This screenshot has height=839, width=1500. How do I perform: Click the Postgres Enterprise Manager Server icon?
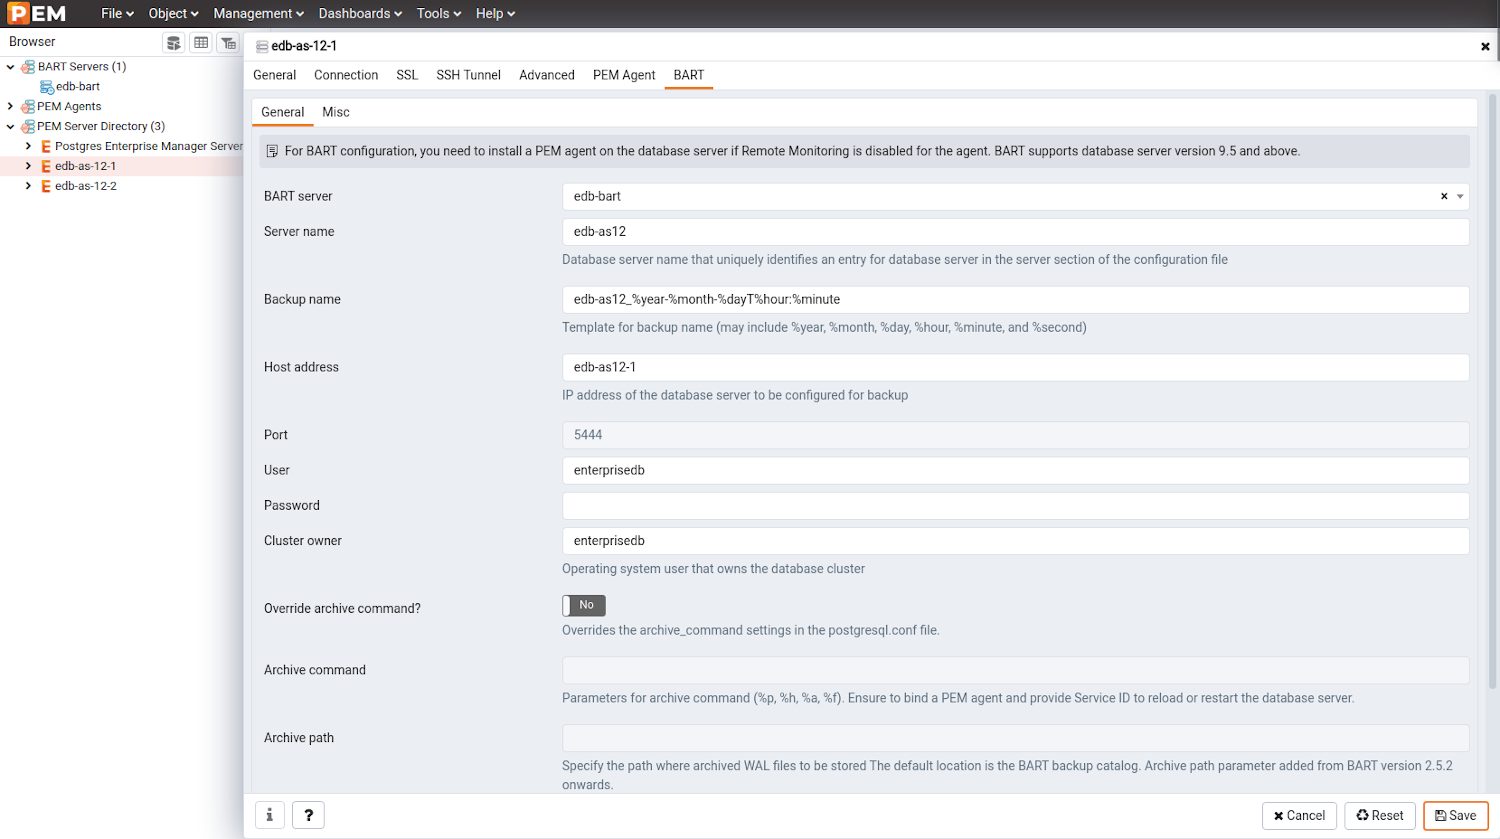pyautogui.click(x=46, y=147)
